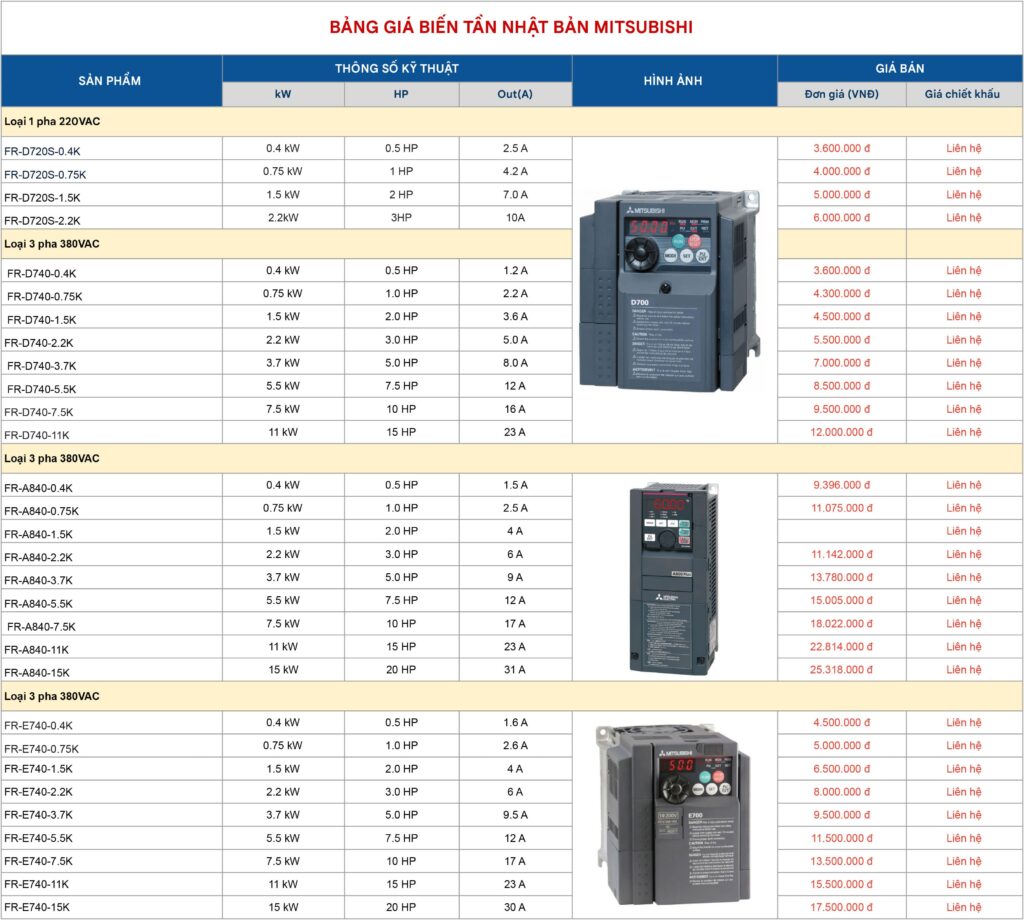The image size is (1024, 920).
Task: Click the 12.000.000 đ price value
Action: [x=841, y=433]
